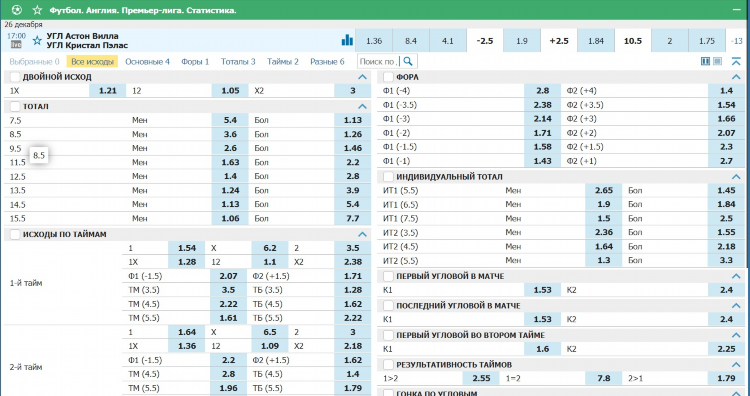Screen dimensions: 750x396
Task: Collapse all markets with top arrow icon
Action: (736, 61)
